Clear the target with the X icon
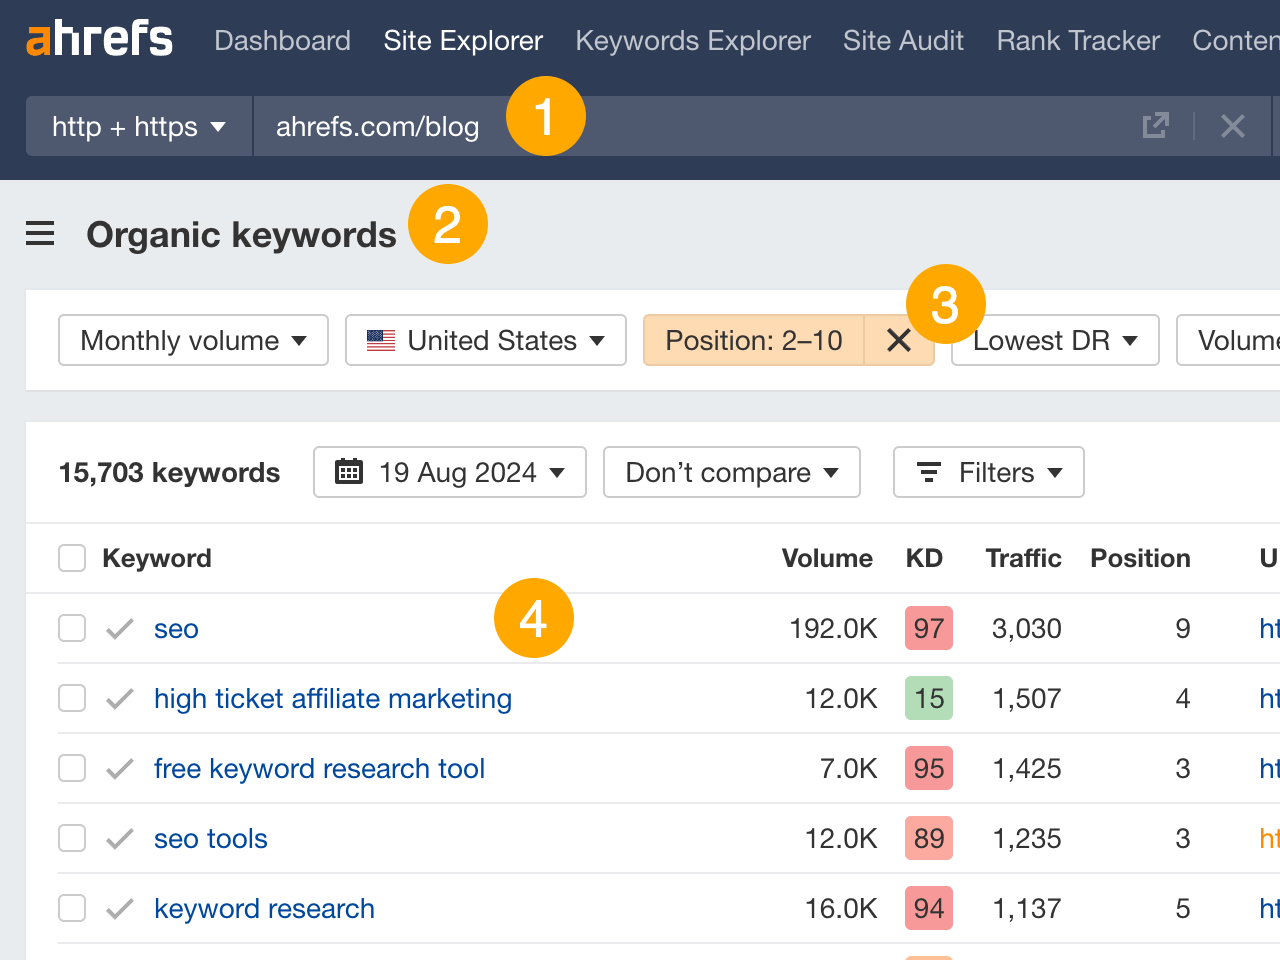The height and width of the screenshot is (960, 1280). point(1232,126)
